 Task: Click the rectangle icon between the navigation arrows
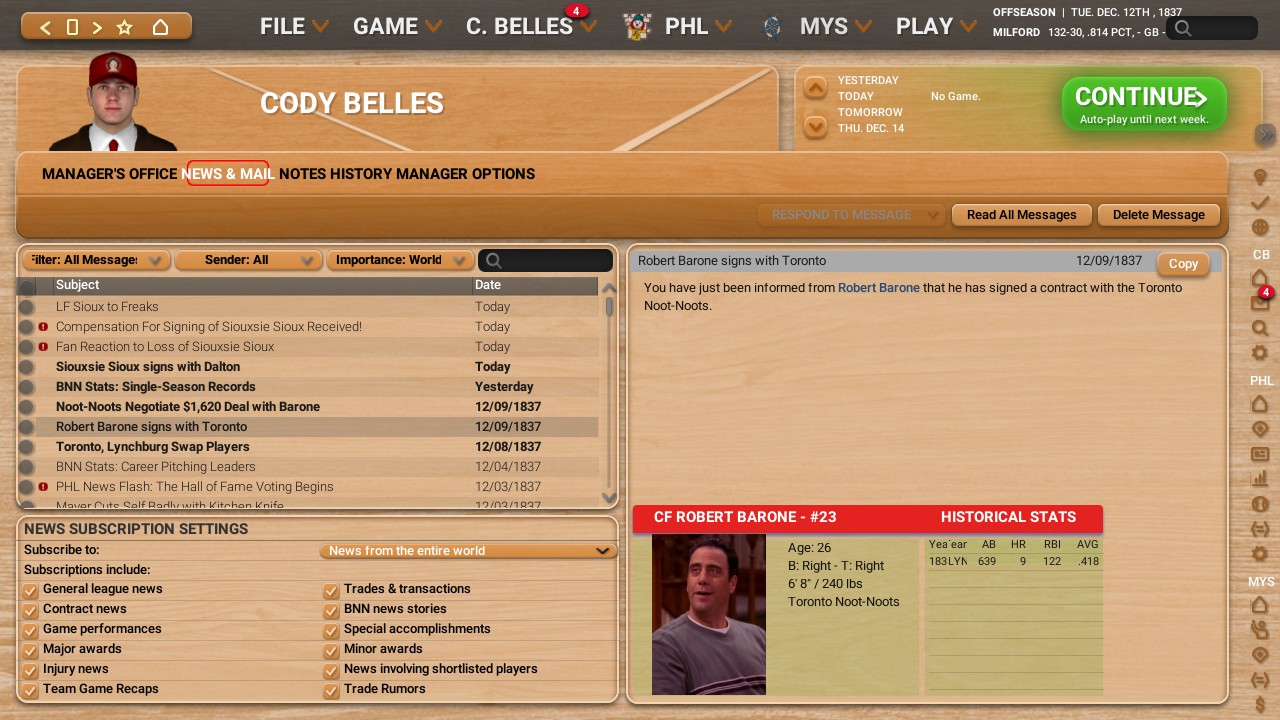[x=72, y=27]
